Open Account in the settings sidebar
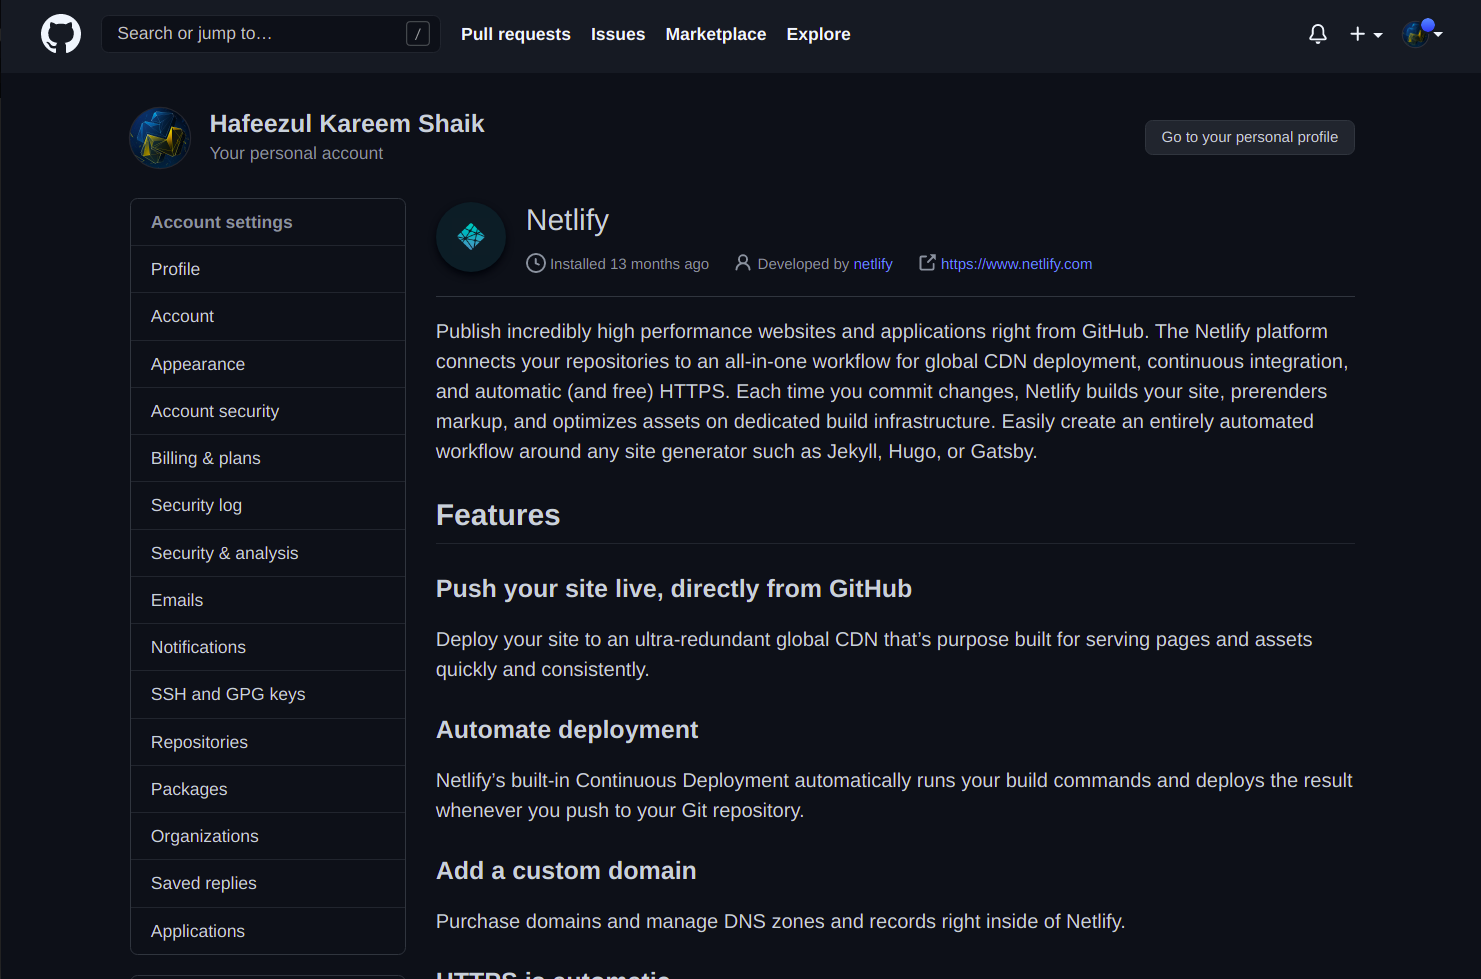1481x979 pixels. click(268, 316)
